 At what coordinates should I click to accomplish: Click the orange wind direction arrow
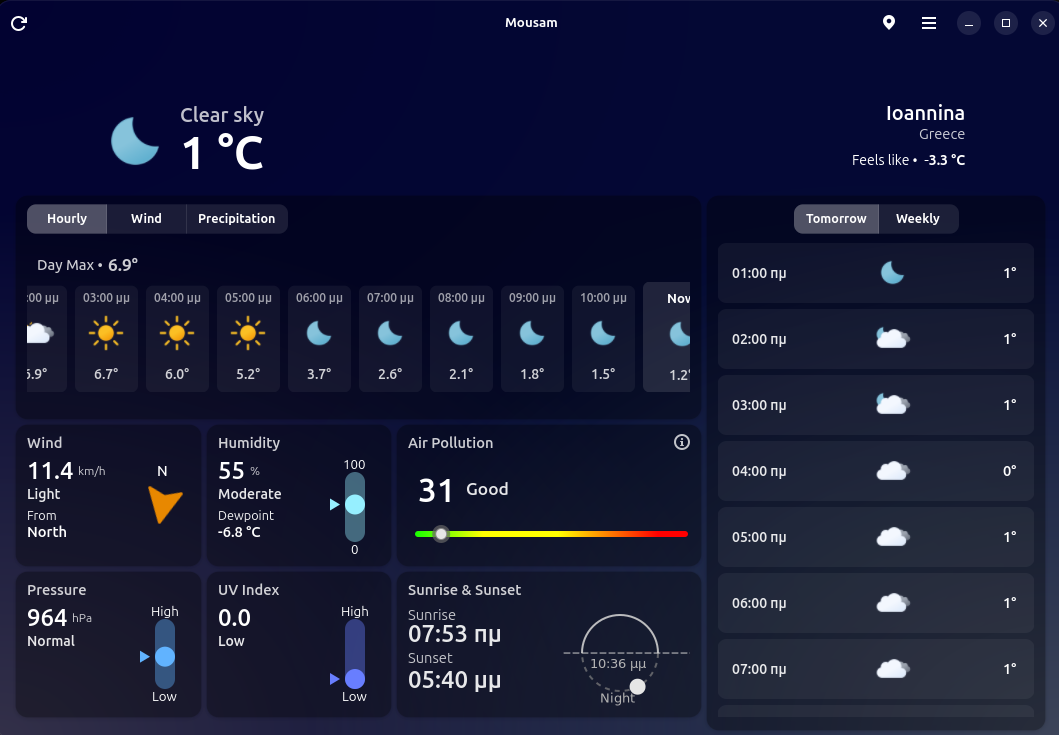pos(163,504)
